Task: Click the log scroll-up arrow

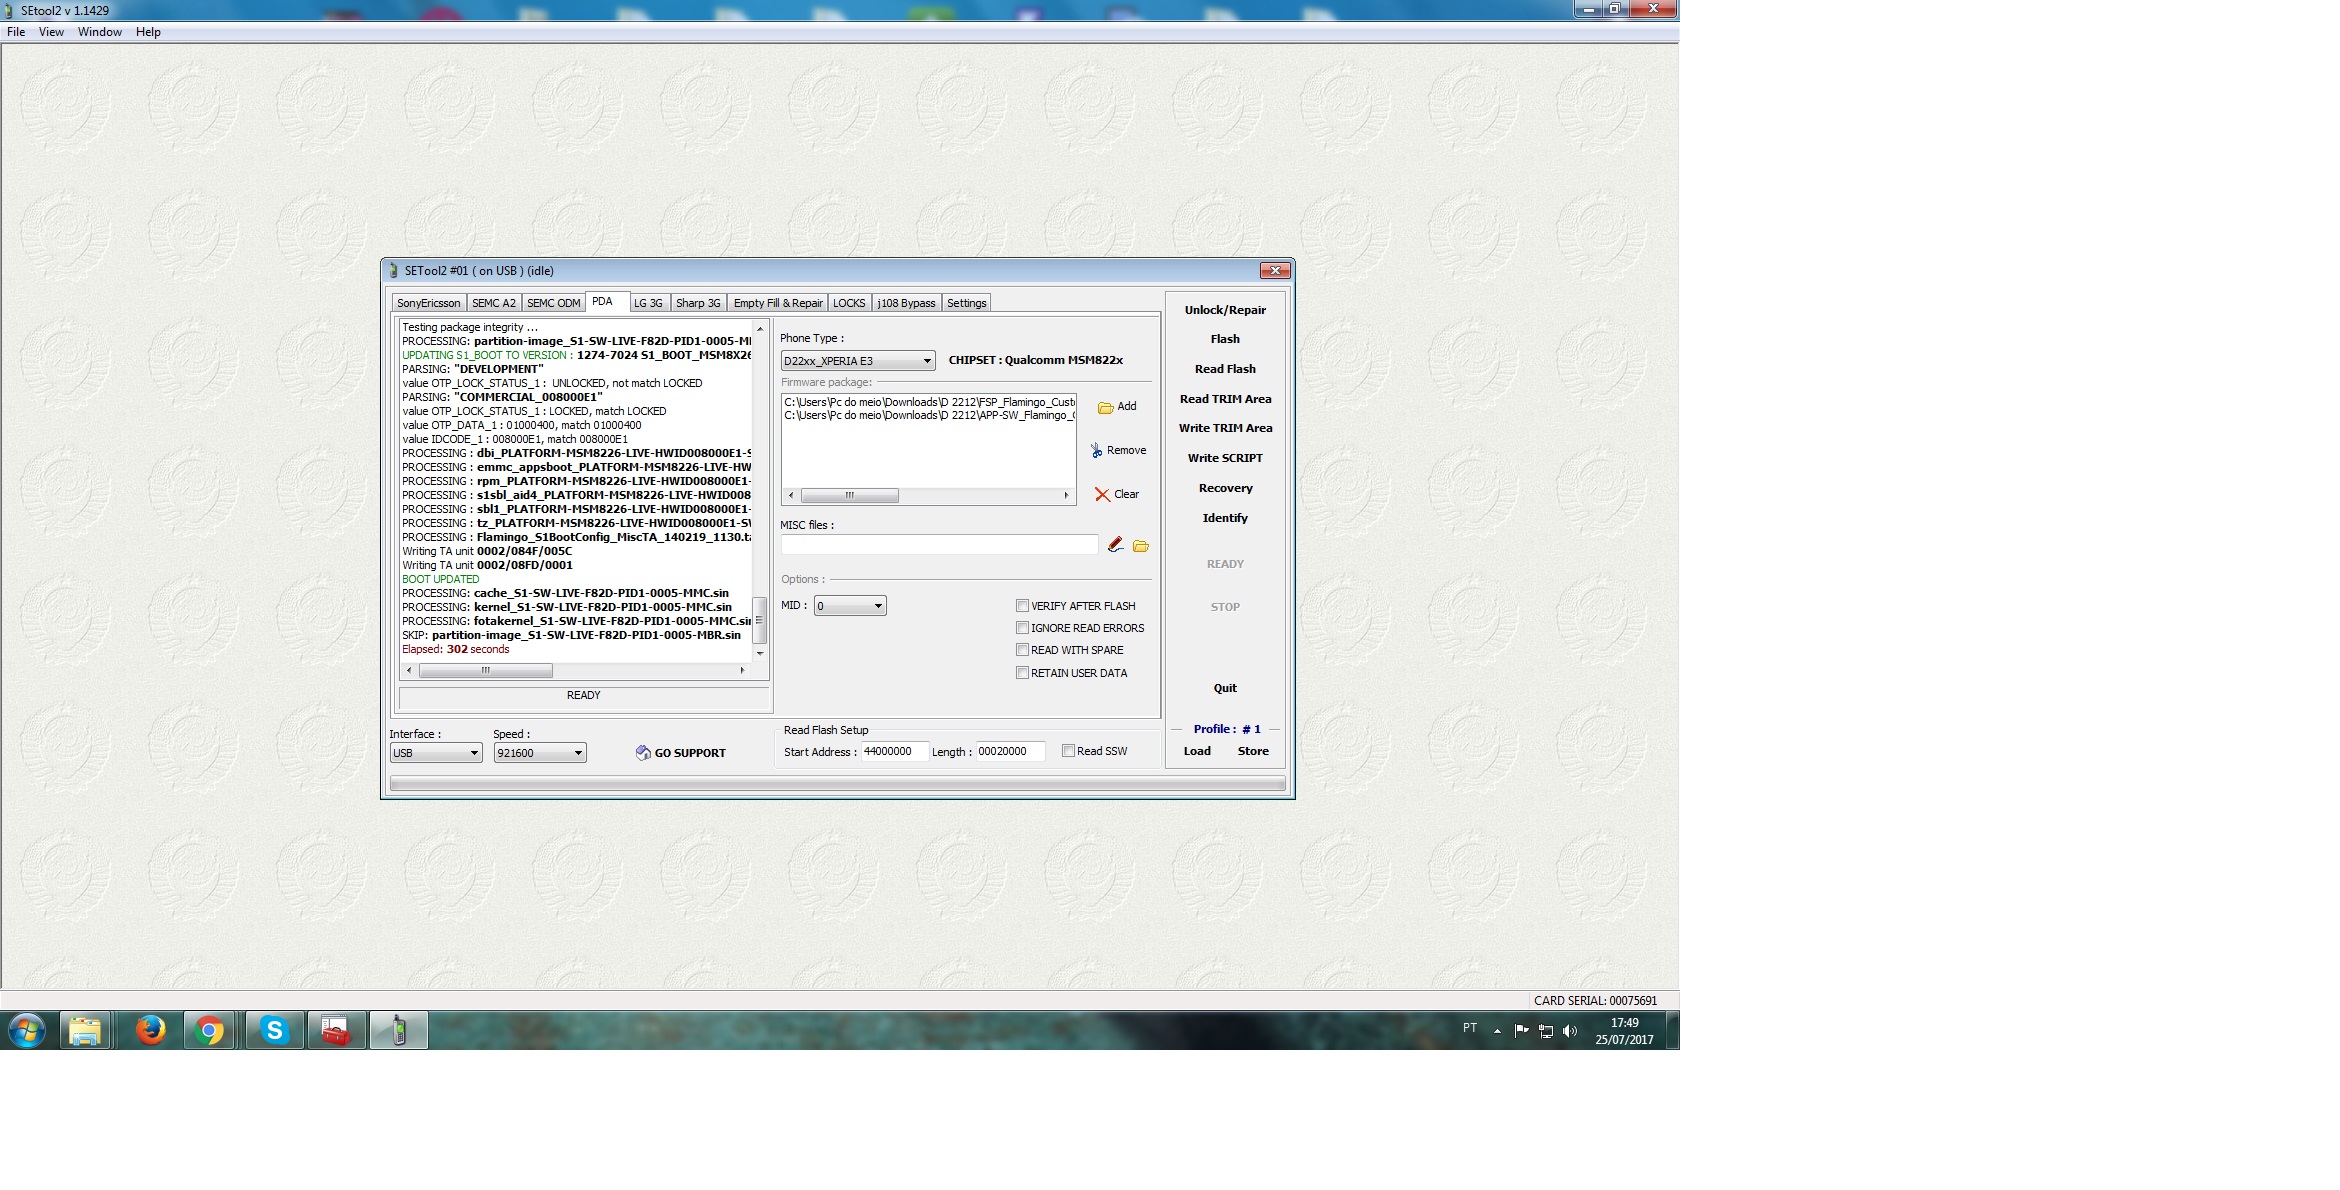Action: (760, 328)
